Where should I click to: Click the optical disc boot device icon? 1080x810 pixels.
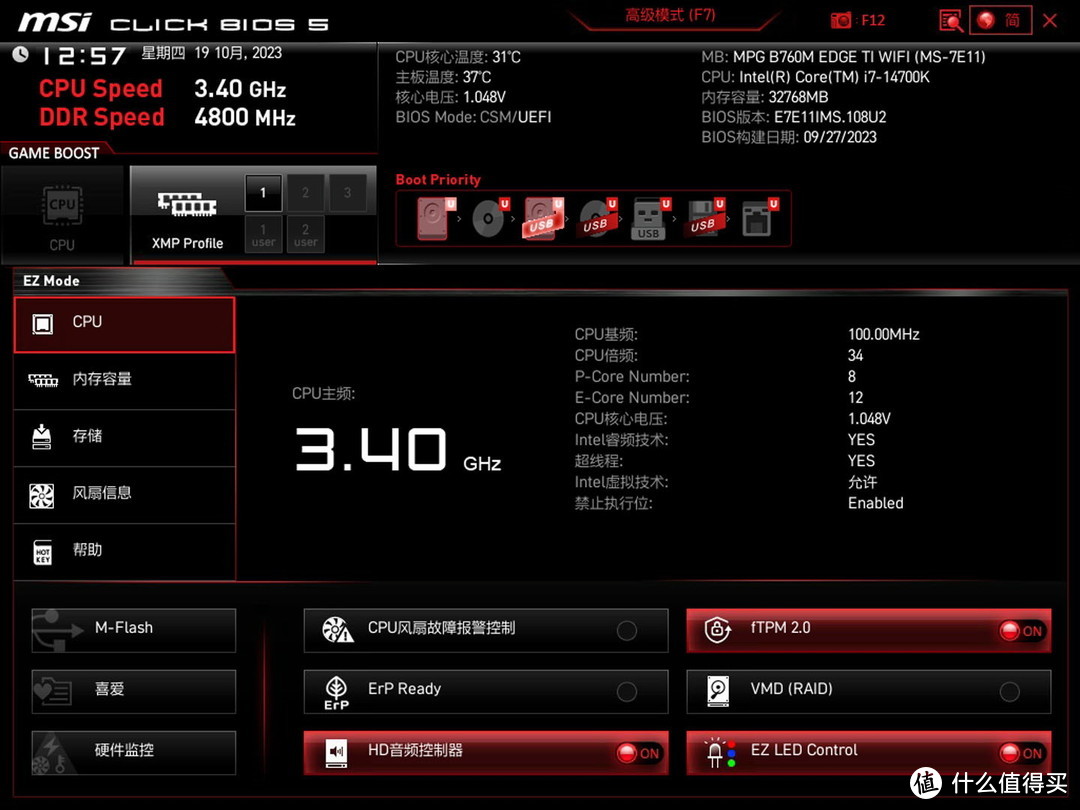[x=489, y=218]
